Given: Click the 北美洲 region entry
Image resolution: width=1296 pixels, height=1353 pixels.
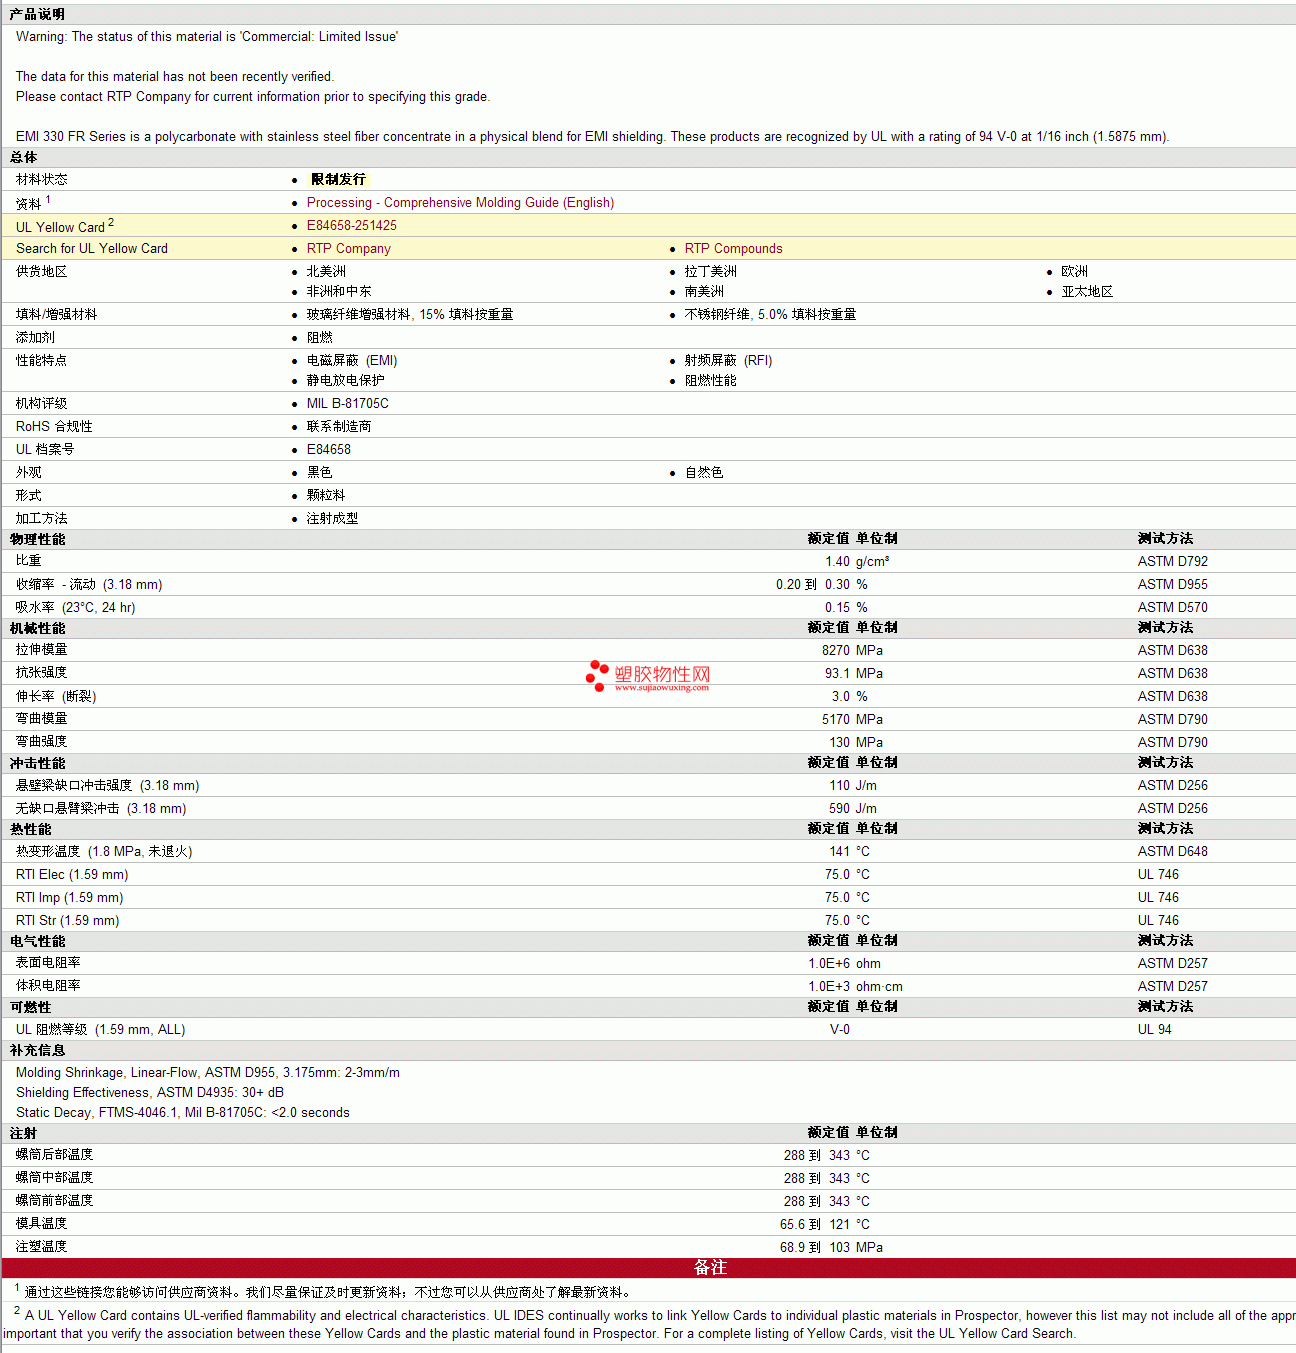Looking at the screenshot, I should point(326,271).
